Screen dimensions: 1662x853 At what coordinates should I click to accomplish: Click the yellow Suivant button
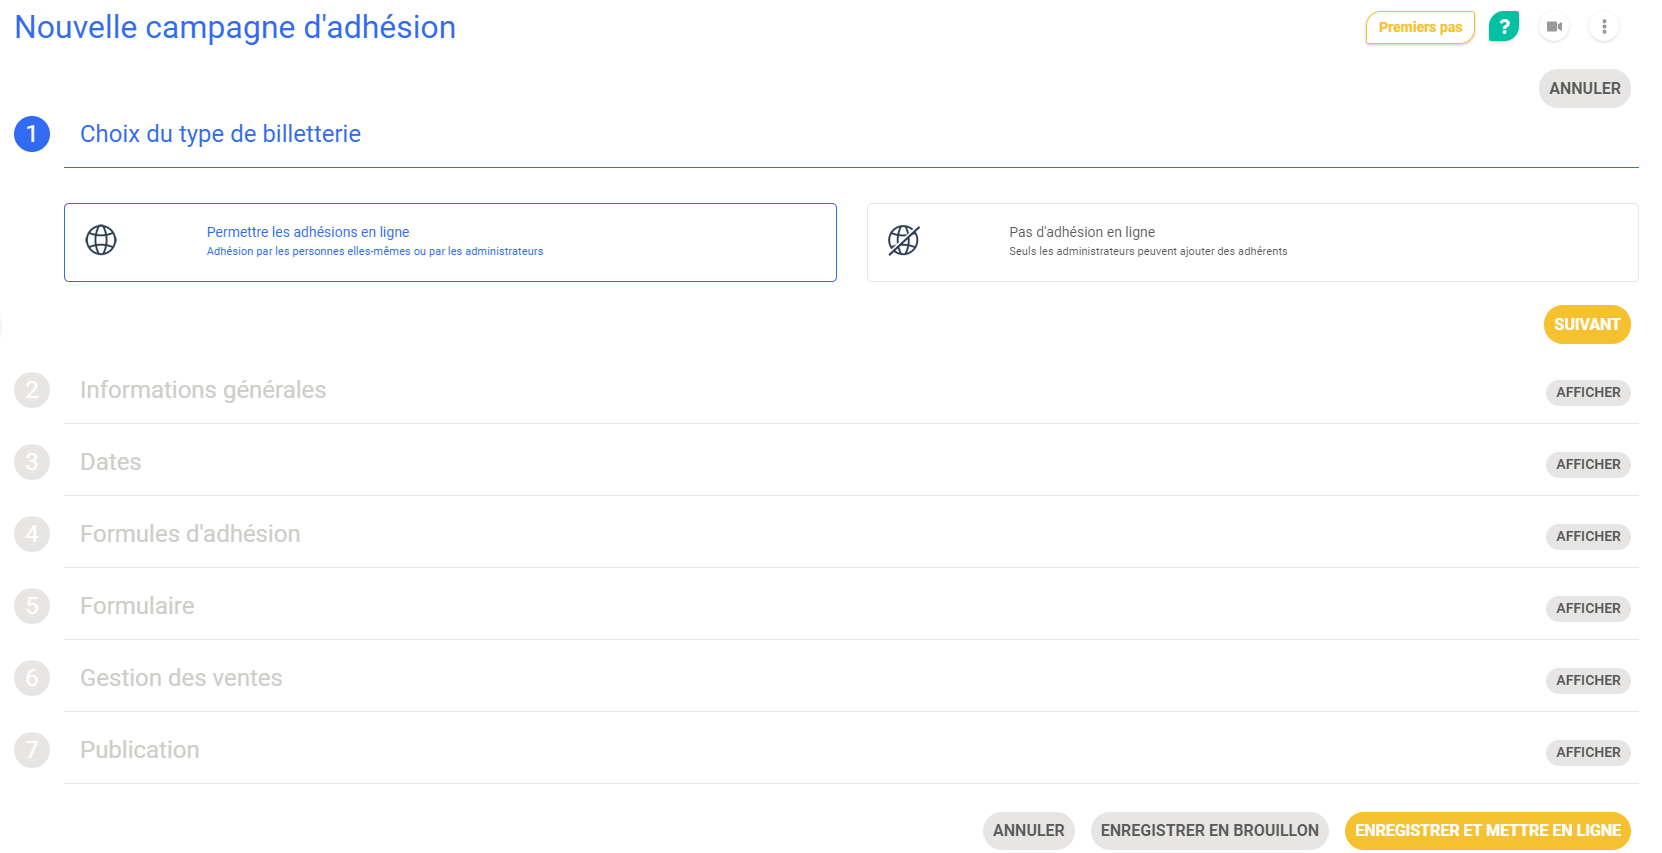(x=1586, y=324)
